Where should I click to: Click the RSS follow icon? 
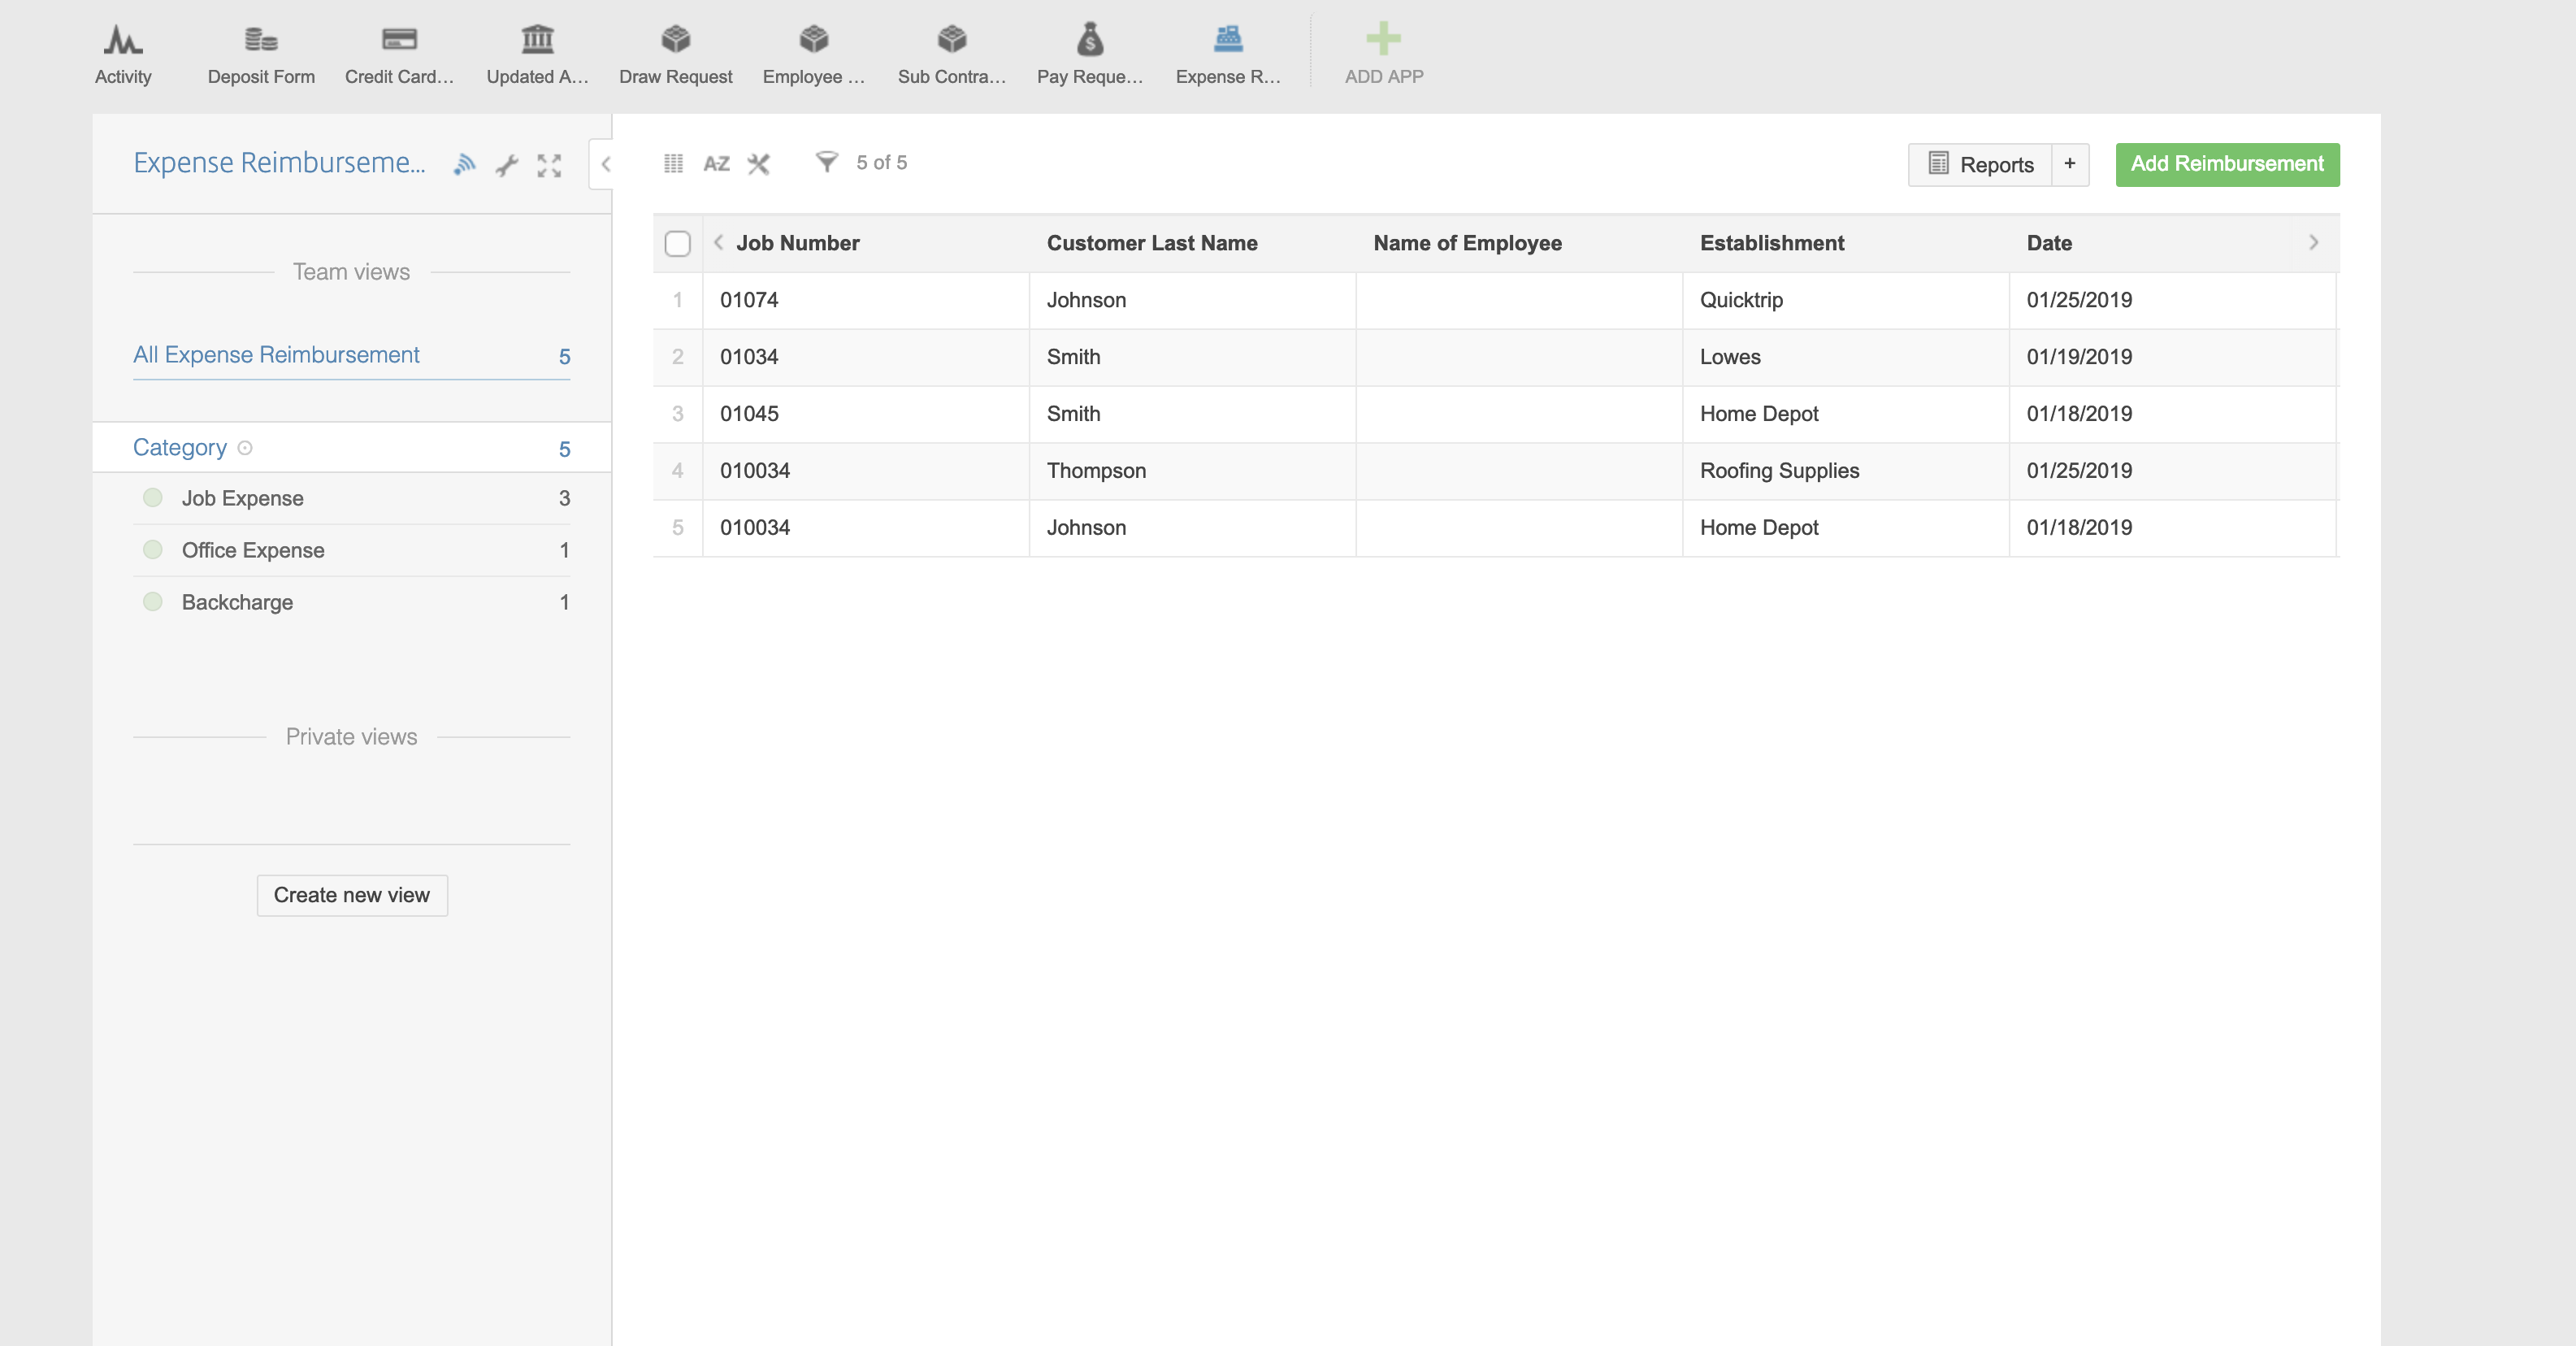click(464, 165)
